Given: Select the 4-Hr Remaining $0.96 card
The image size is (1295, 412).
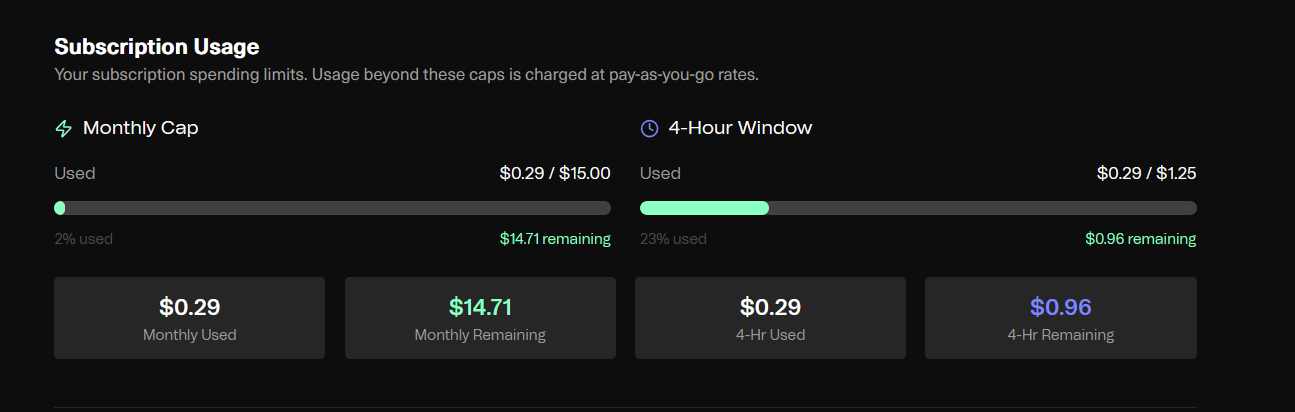Looking at the screenshot, I should point(1060,318).
